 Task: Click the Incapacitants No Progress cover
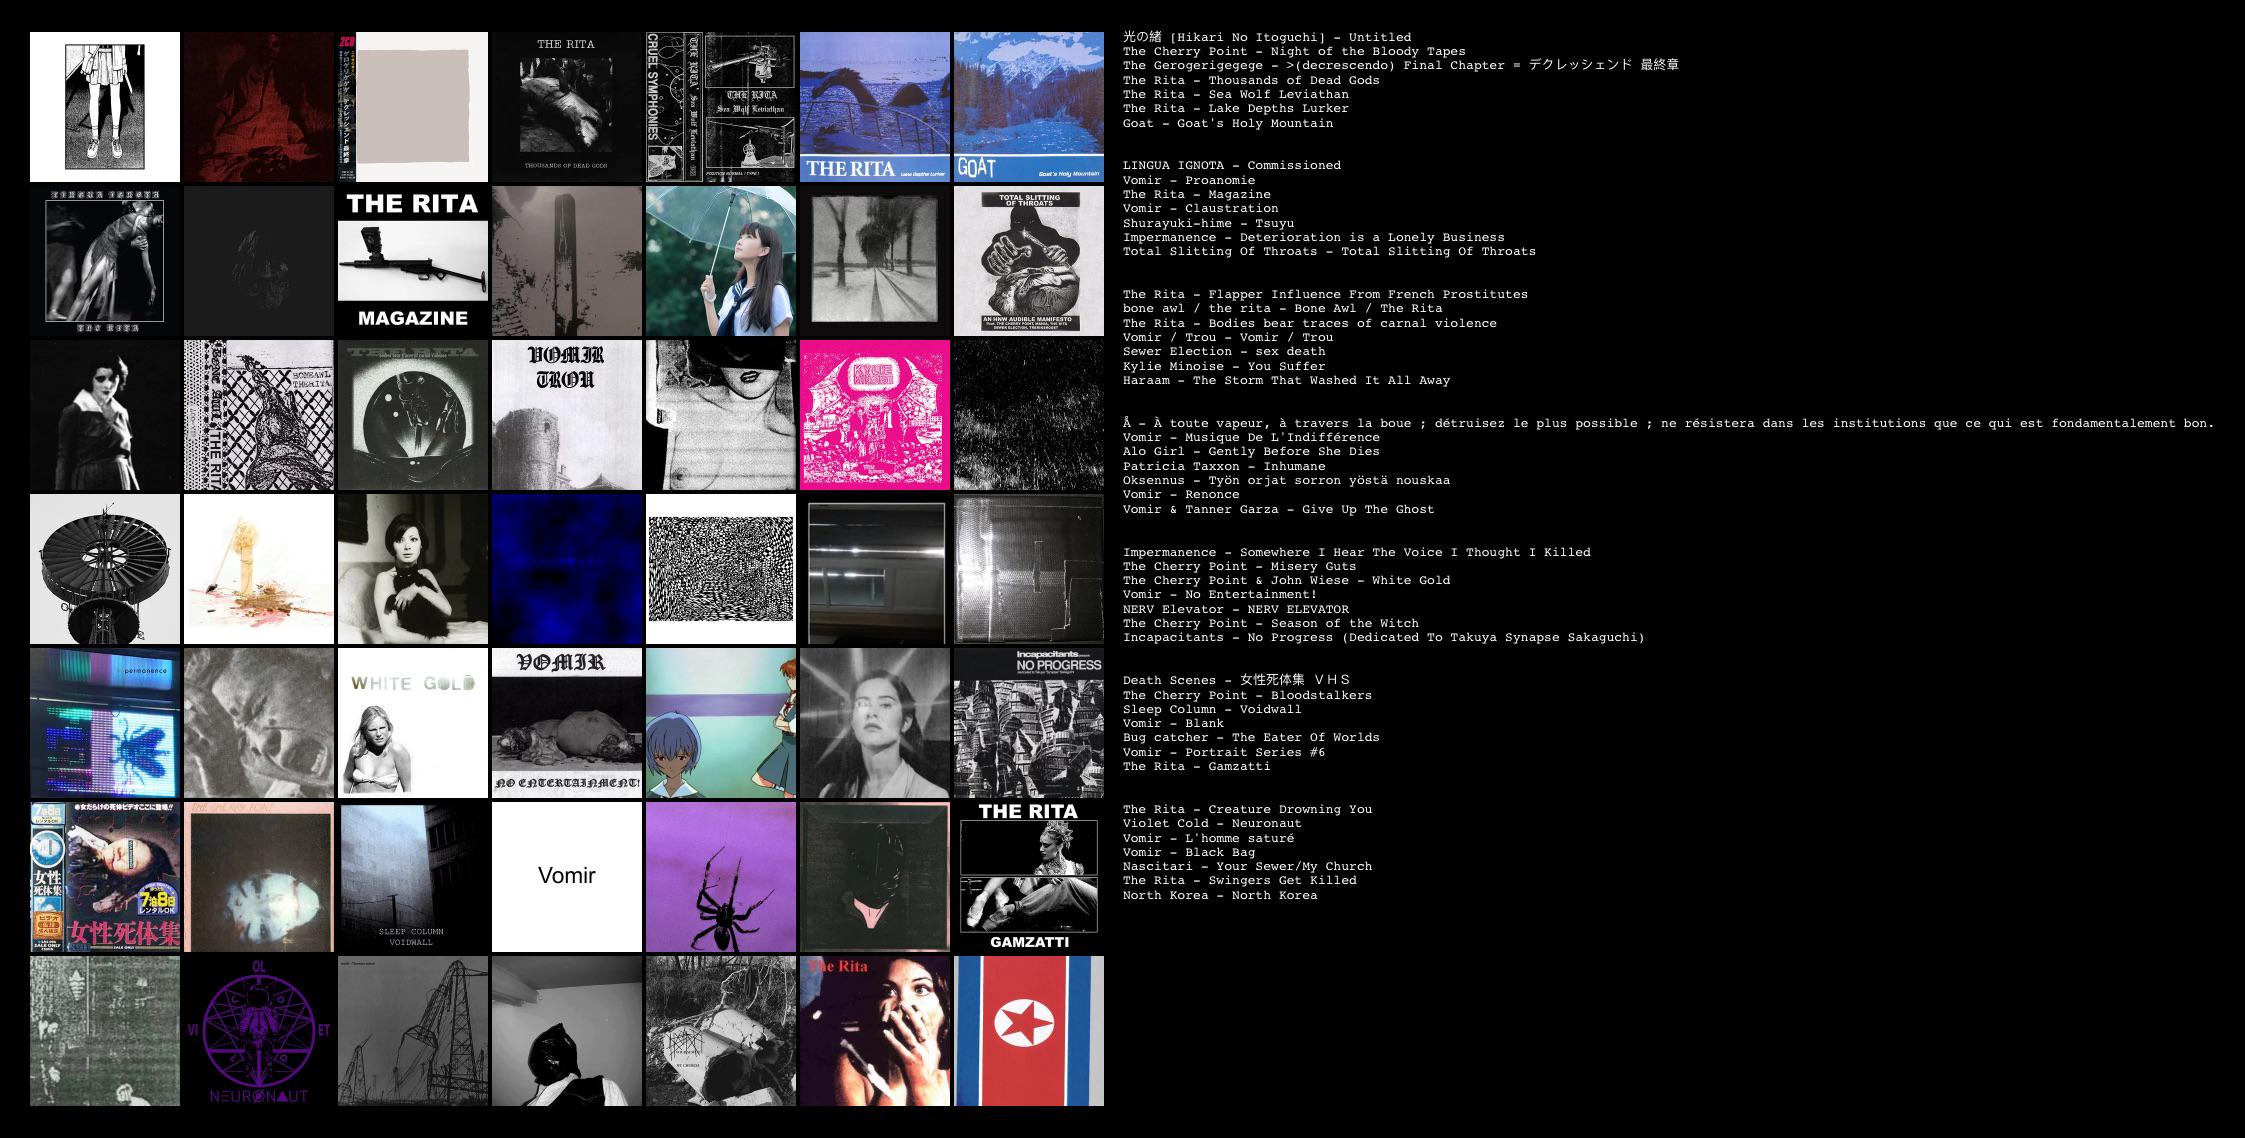click(1028, 722)
